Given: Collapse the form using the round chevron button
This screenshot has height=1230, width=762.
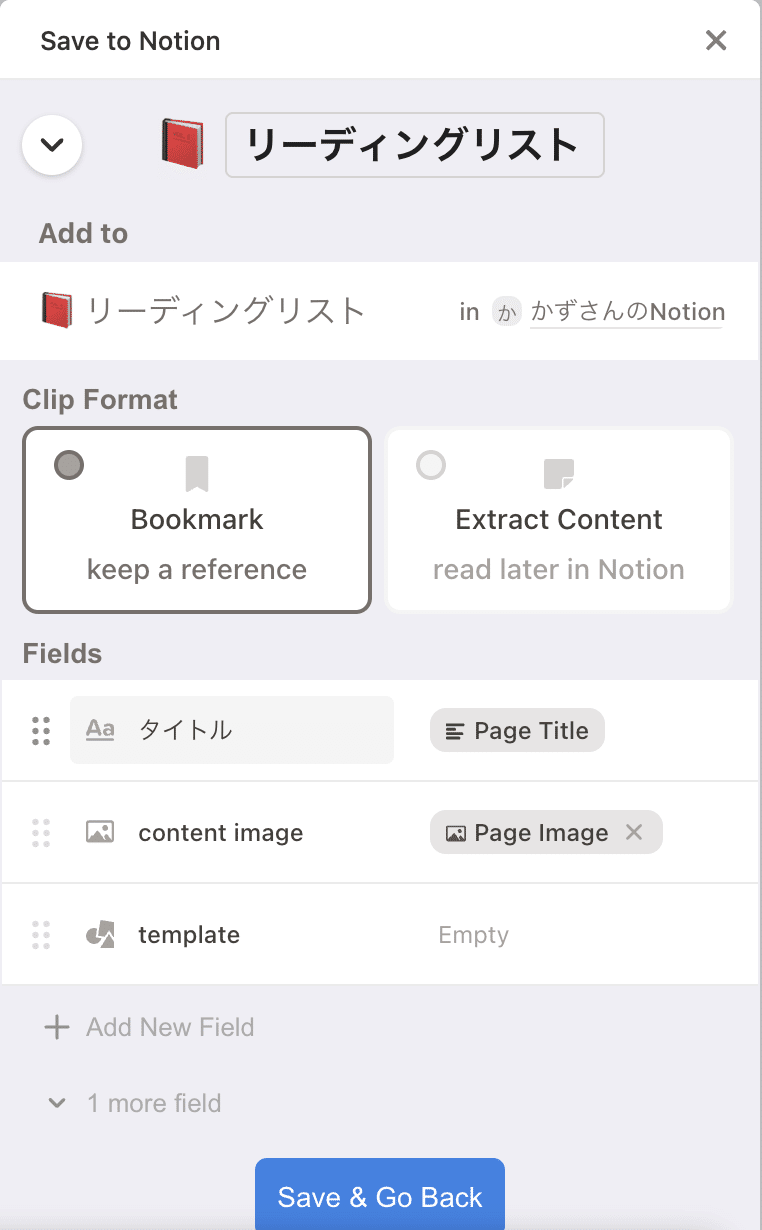Looking at the screenshot, I should click(52, 145).
